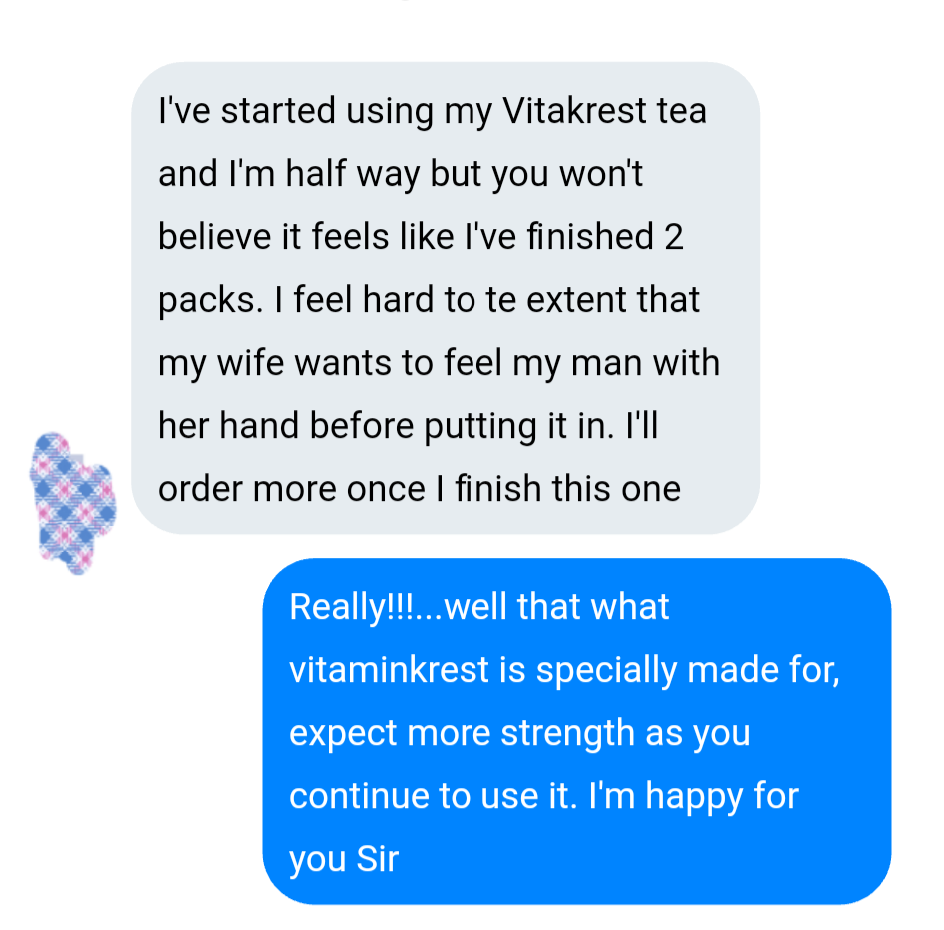Open the sender's pixelated profile avatar
Screen dimensions: 944x930
(x=72, y=504)
